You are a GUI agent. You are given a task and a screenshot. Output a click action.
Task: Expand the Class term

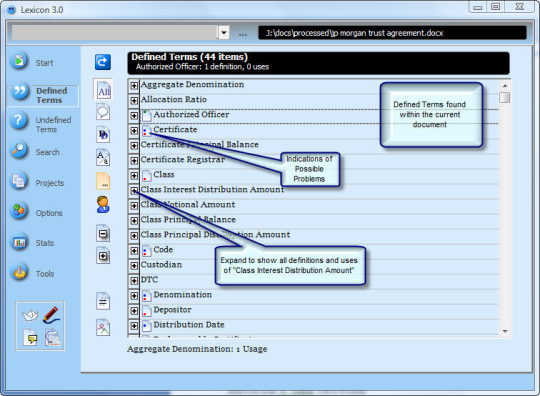point(134,176)
